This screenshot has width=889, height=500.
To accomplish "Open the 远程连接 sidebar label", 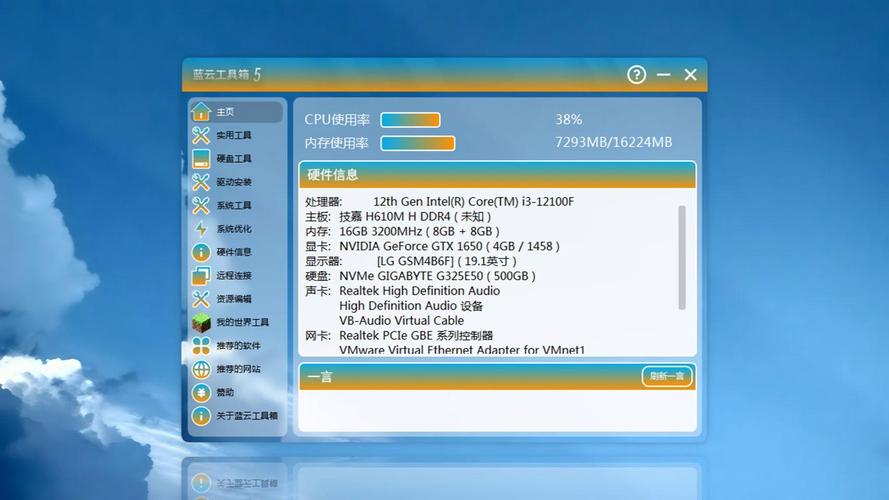I will click(x=234, y=276).
